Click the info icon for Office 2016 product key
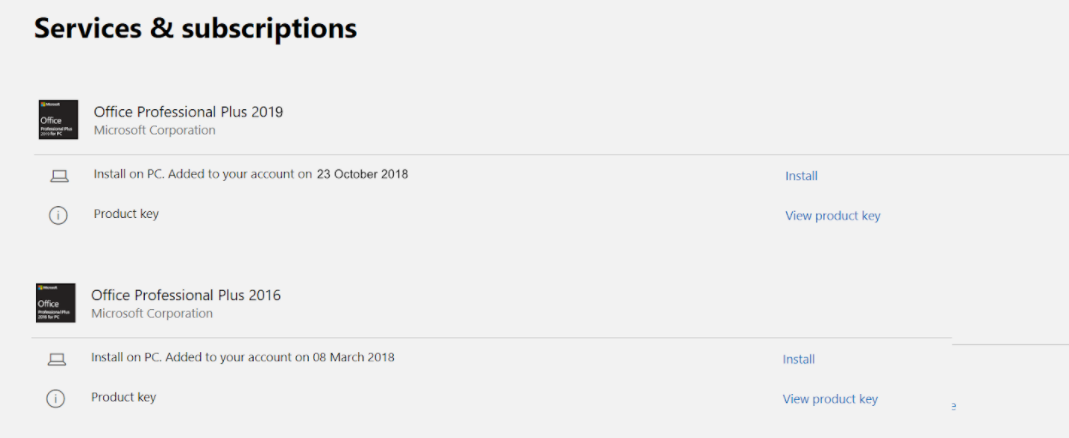Screen dimensions: 1069x438 coord(56,399)
